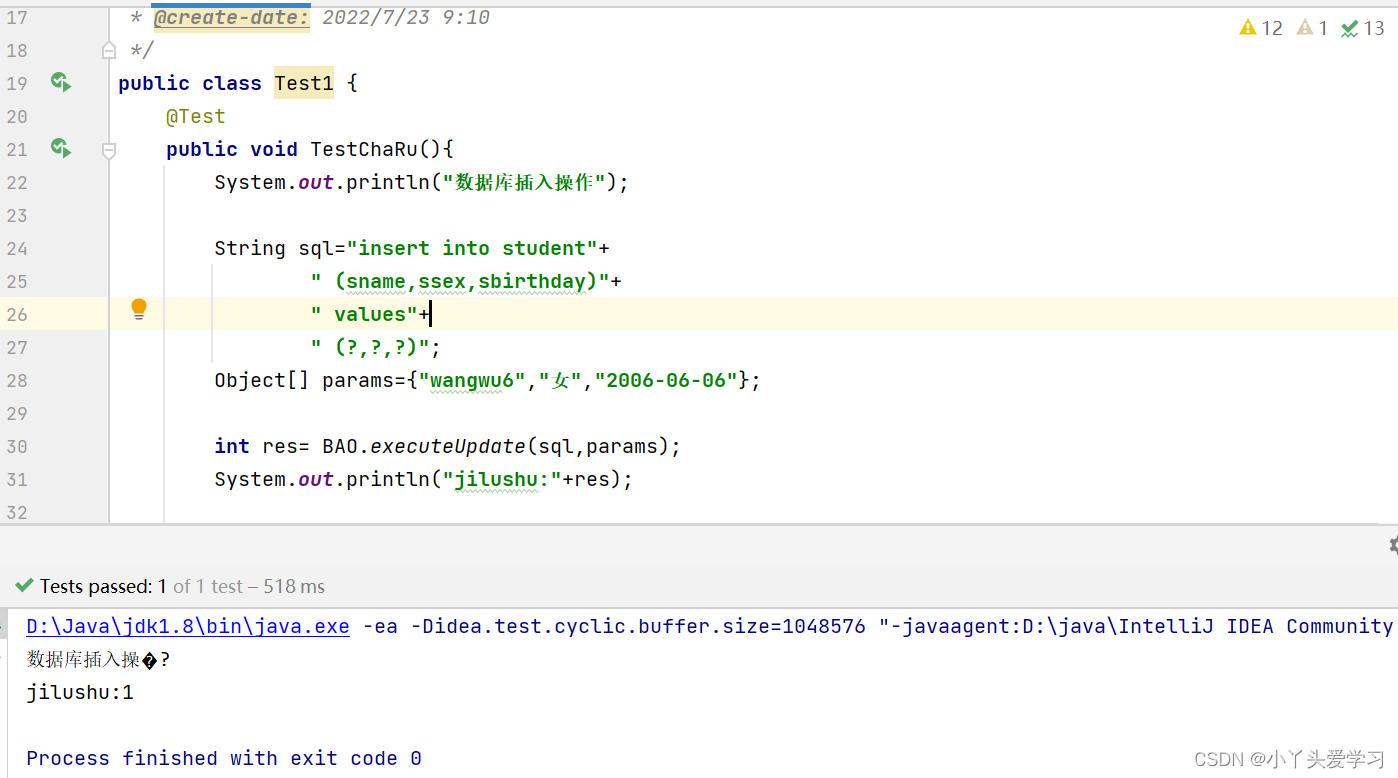Image resolution: width=1398 pixels, height=778 pixels.
Task: Click line number 28 in the gutter
Action: point(17,380)
